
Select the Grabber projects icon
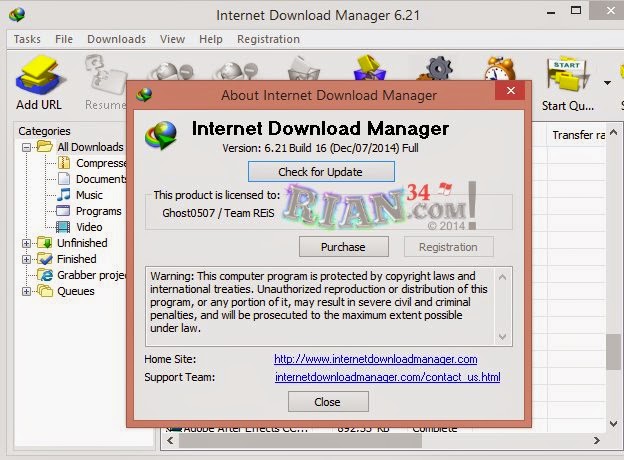[45, 275]
